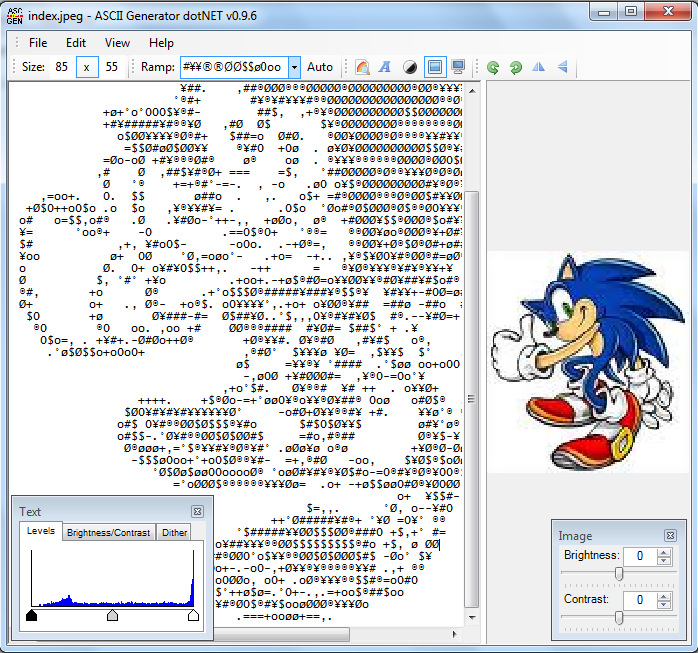Flip image vertically with blue triangles icon

pyautogui.click(x=563, y=67)
